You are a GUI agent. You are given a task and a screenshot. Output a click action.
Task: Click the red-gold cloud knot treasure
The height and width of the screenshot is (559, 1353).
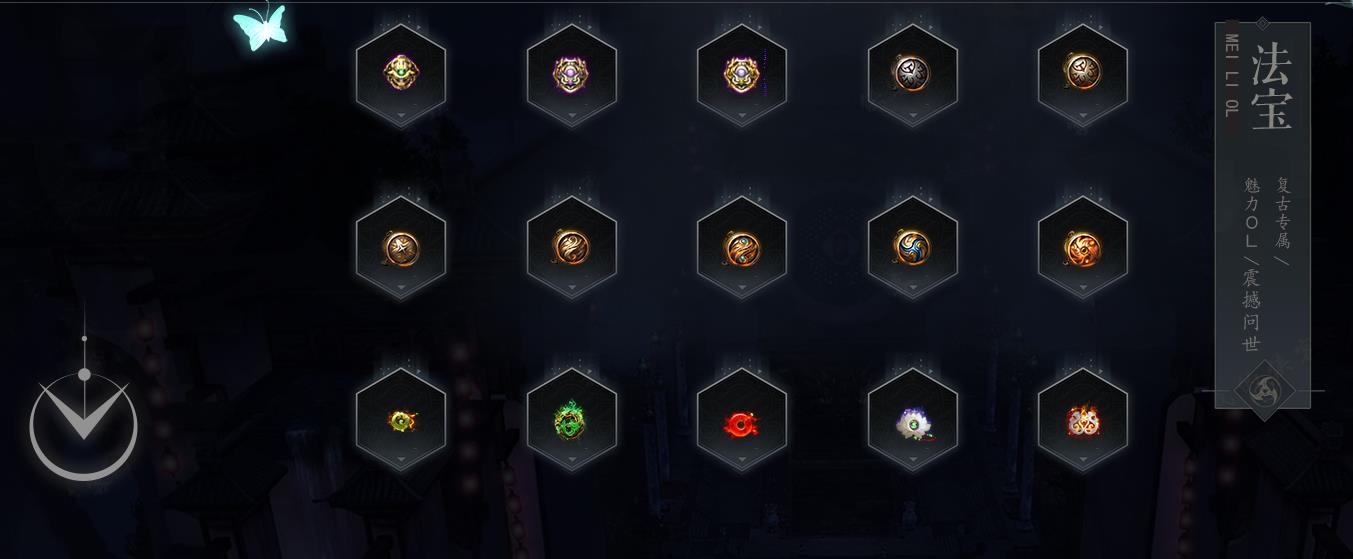pyautogui.click(x=1082, y=422)
